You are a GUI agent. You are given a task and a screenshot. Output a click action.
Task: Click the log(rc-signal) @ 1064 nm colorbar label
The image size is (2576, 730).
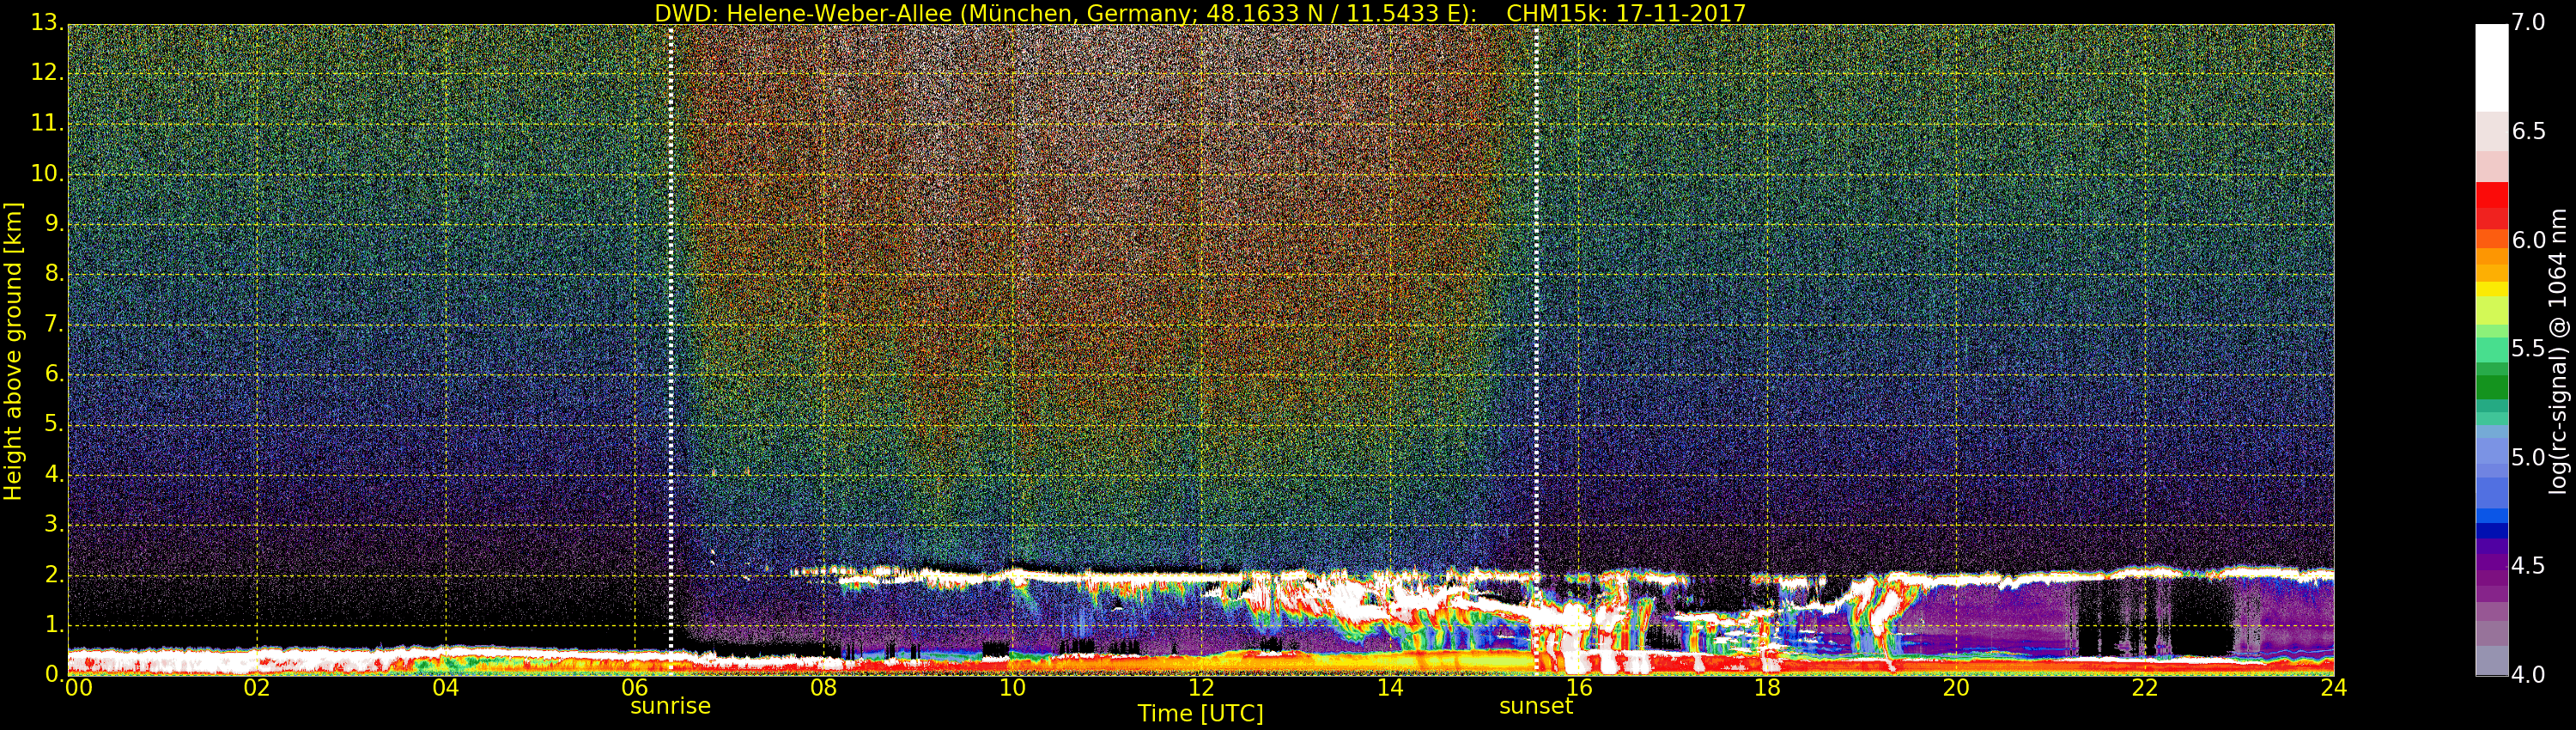tap(2557, 351)
